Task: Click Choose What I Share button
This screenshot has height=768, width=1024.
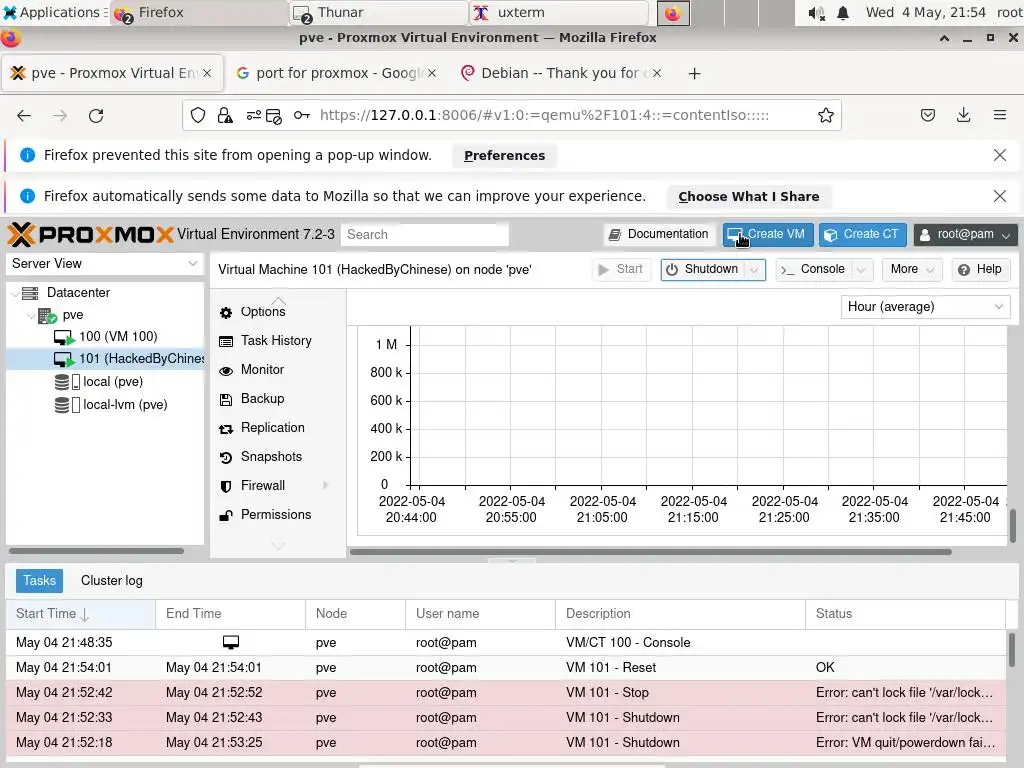Action: tap(748, 197)
